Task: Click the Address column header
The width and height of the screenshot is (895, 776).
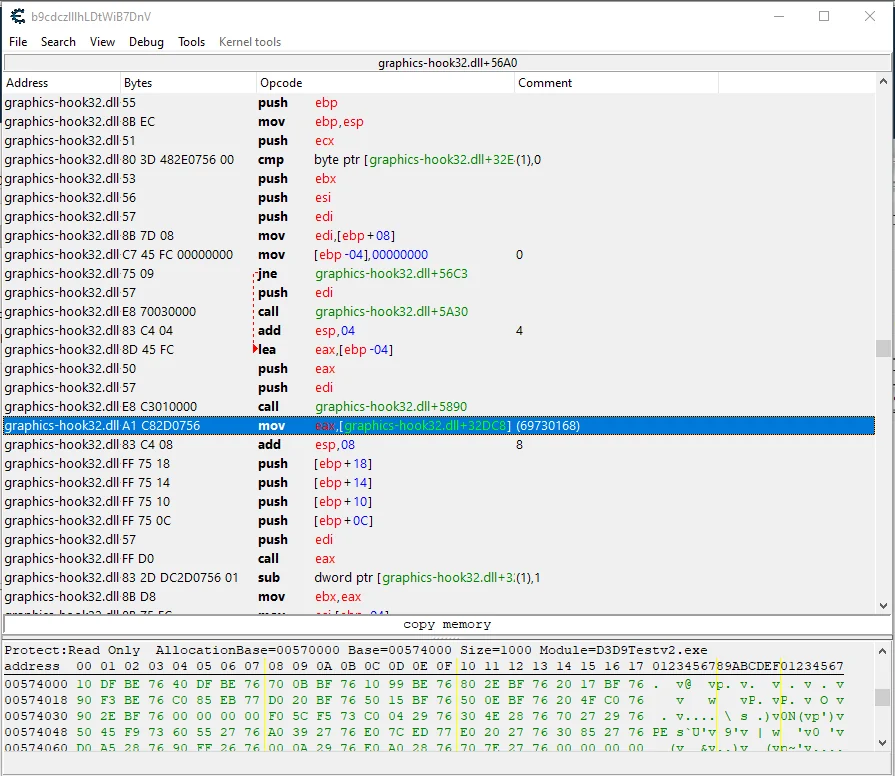Action: point(62,83)
